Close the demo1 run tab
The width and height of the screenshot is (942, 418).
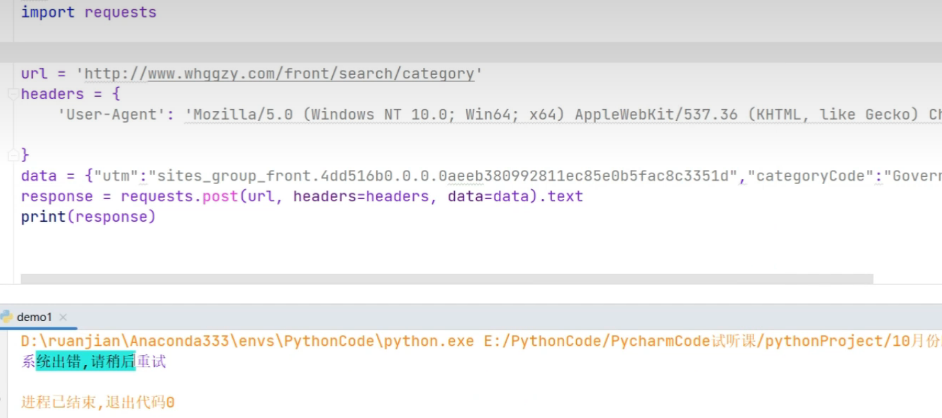tap(63, 317)
